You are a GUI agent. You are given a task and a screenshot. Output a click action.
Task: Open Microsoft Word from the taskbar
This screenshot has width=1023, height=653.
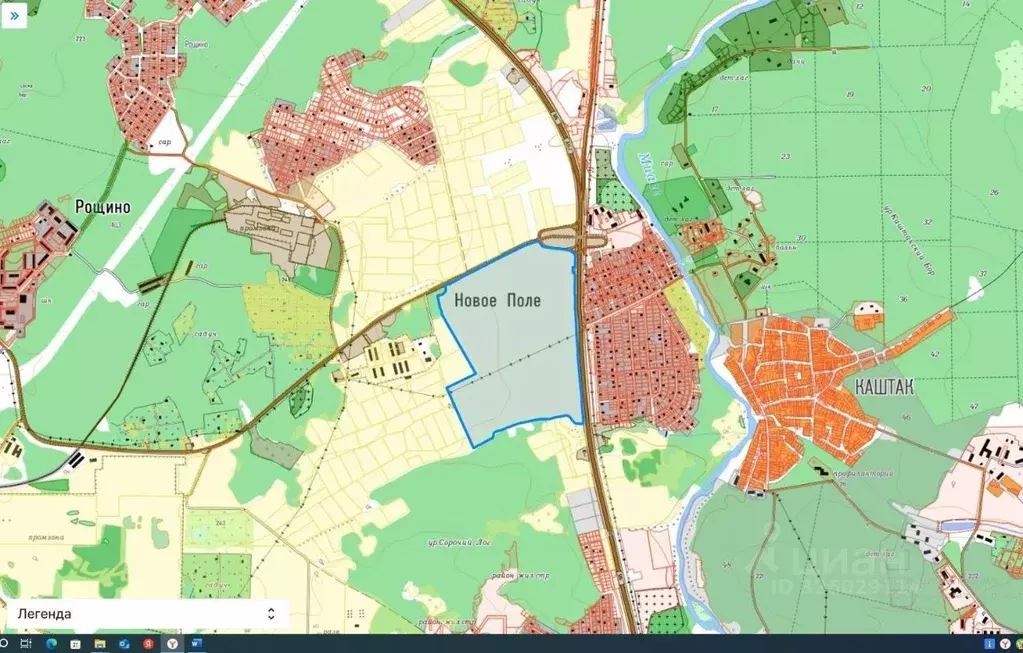[x=196, y=643]
